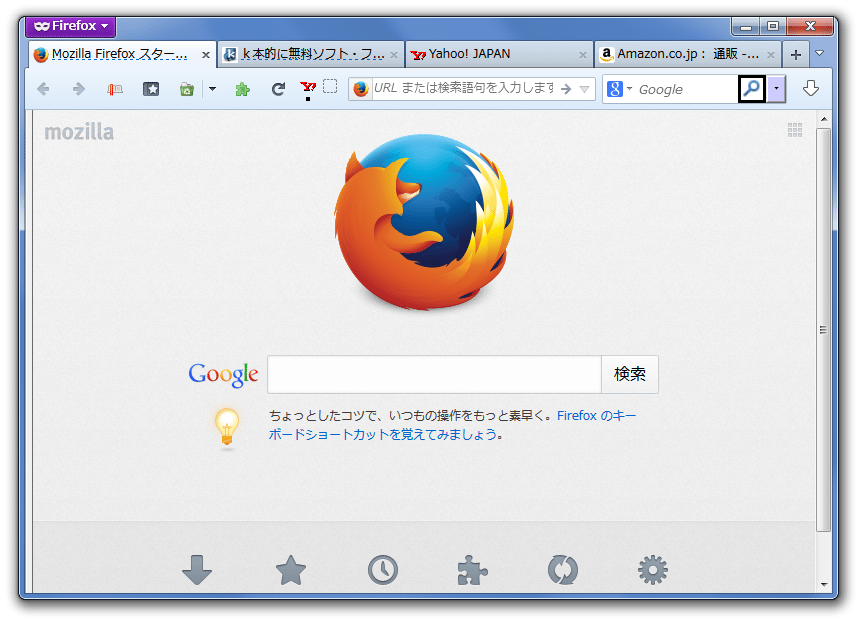Click the mozilla wordmark
This screenshot has height=621, width=860.
click(x=79, y=132)
